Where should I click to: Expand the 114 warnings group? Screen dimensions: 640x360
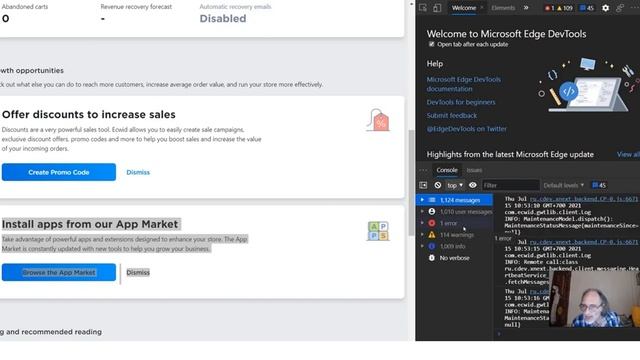pyautogui.click(x=422, y=235)
